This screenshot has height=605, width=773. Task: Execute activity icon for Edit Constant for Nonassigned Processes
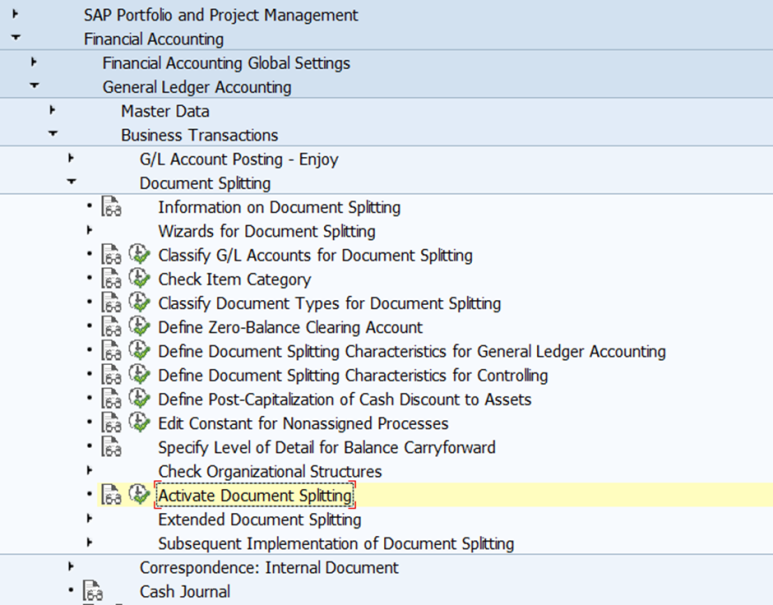pyautogui.click(x=140, y=423)
